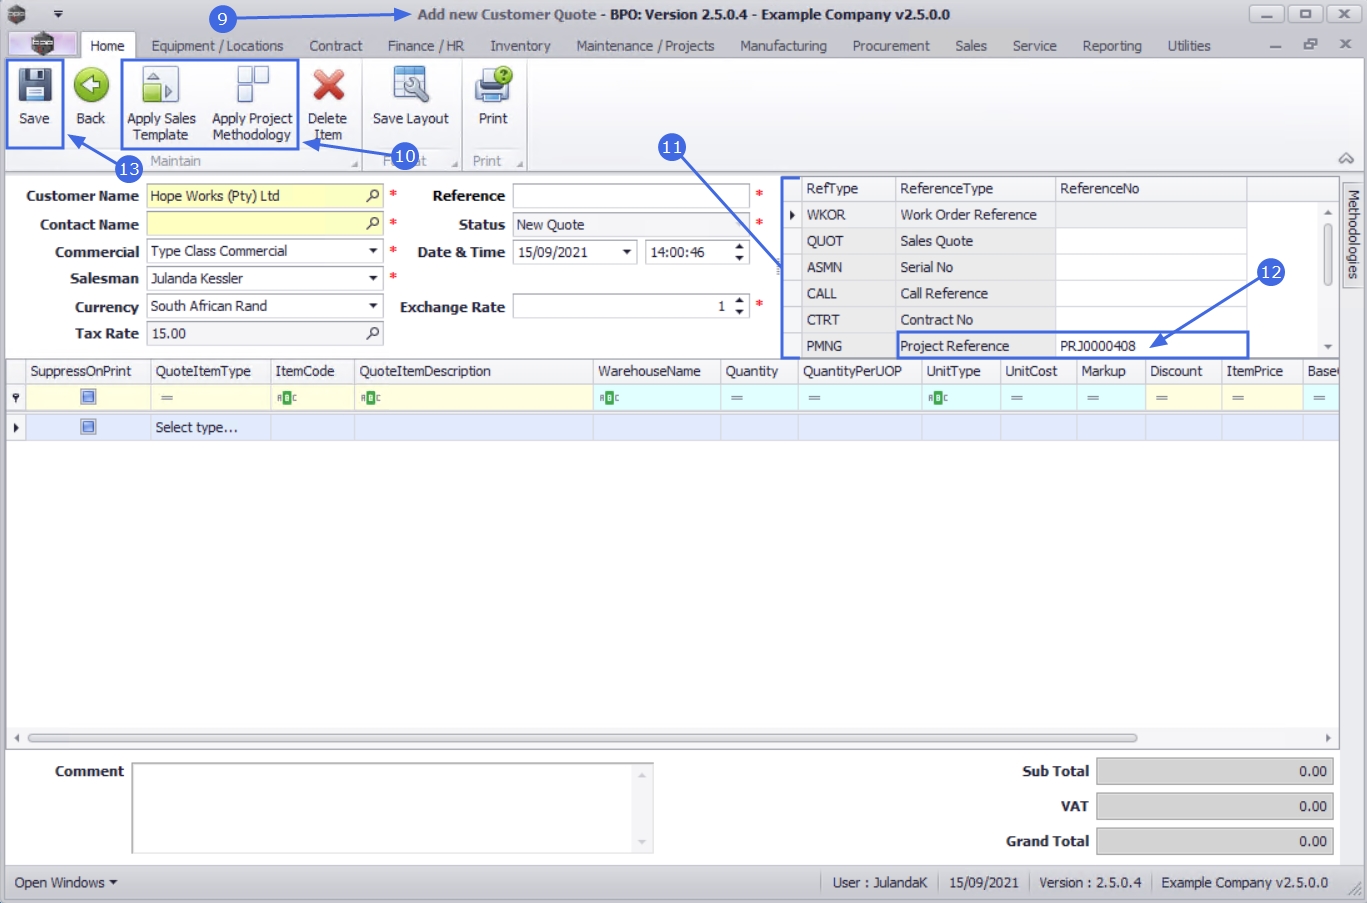Open the Methodologies side panel
Viewport: 1367px width, 903px height.
(1353, 234)
